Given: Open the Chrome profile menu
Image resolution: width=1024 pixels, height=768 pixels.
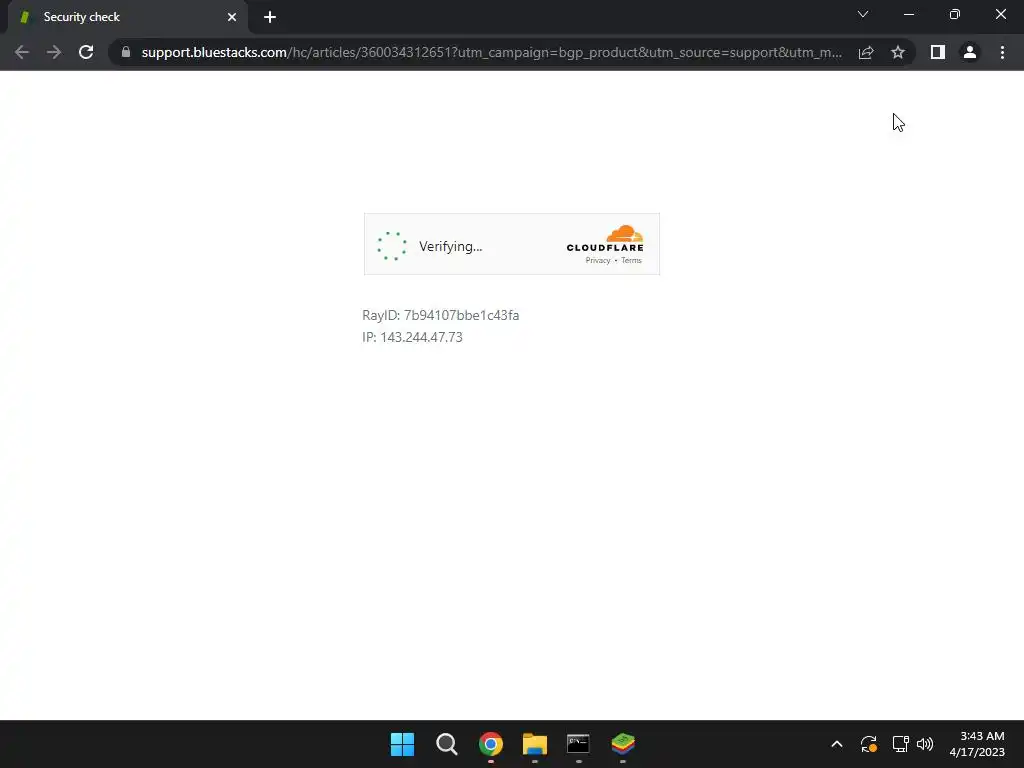Looking at the screenshot, I should (970, 52).
